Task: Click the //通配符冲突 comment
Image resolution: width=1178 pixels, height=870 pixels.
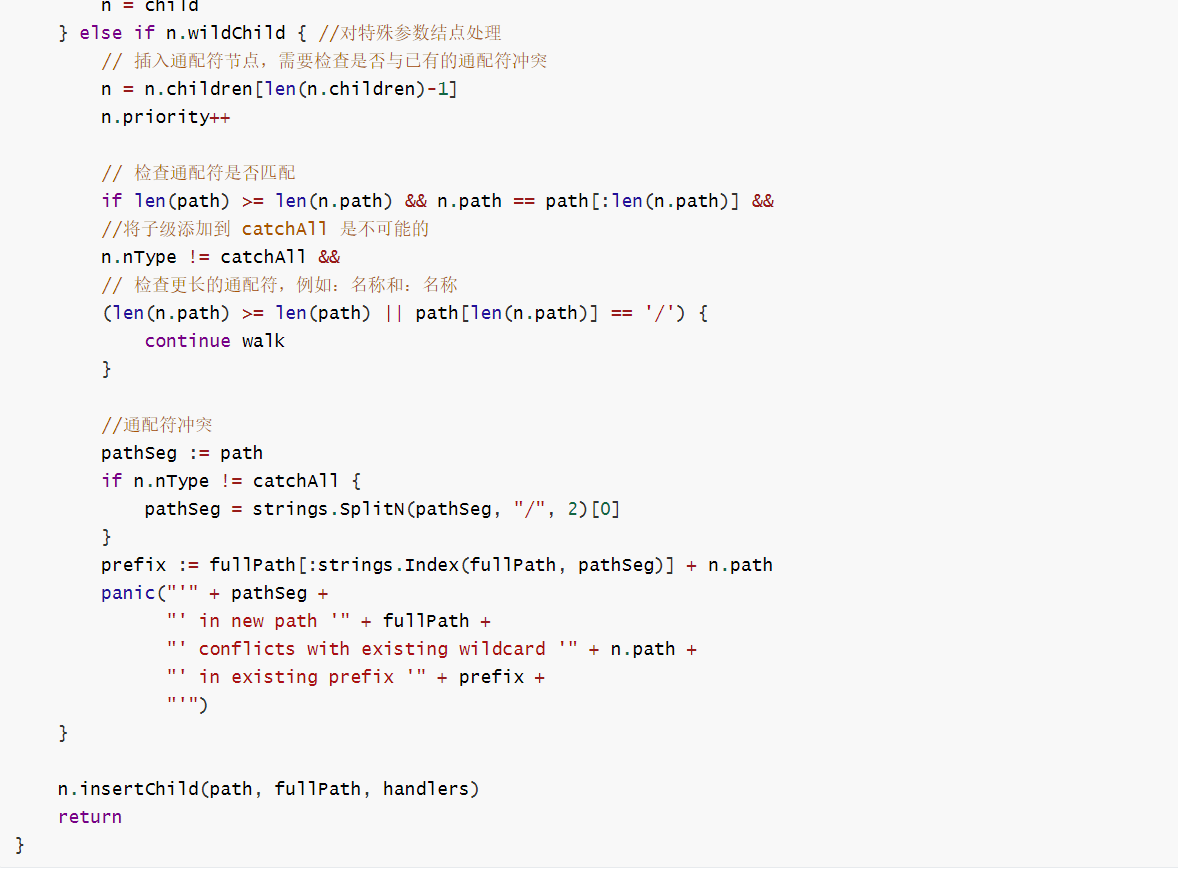Action: click(x=157, y=425)
